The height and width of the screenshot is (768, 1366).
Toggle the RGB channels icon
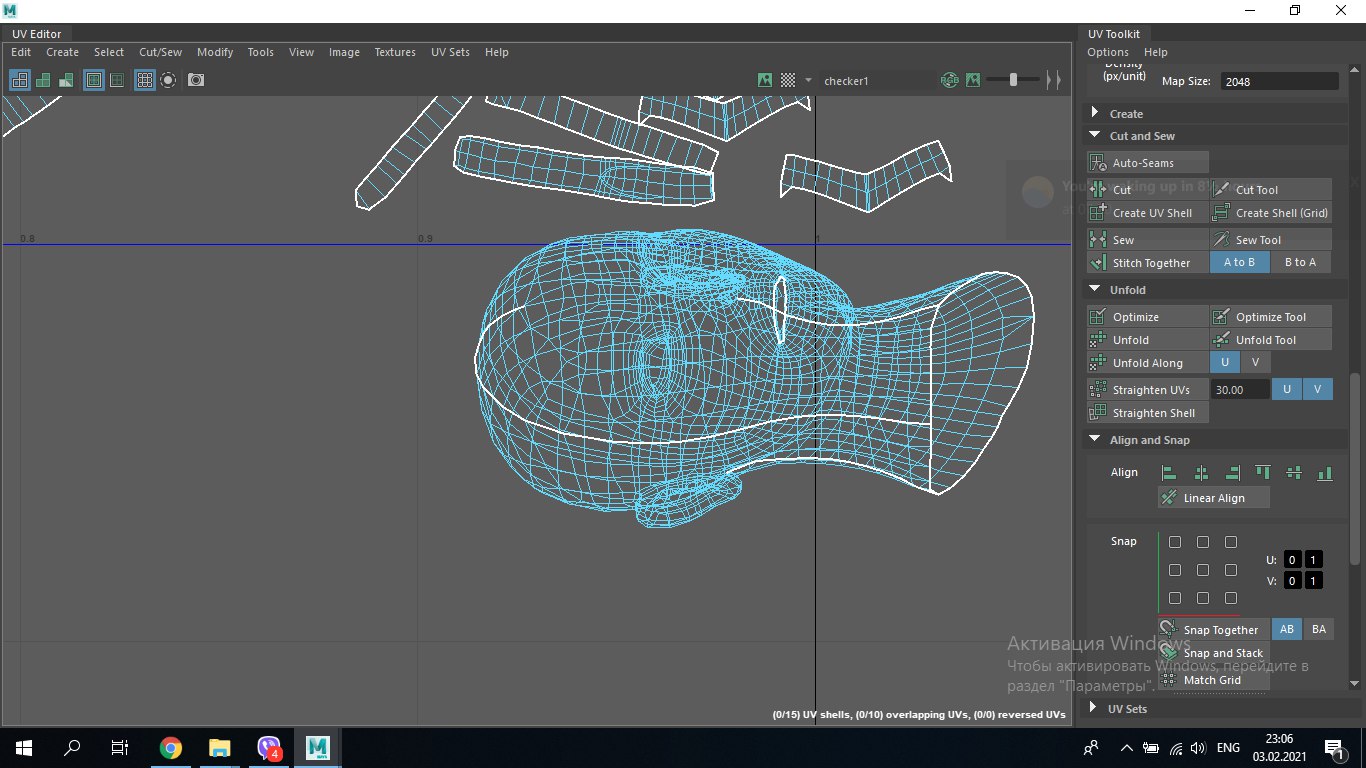coord(950,80)
